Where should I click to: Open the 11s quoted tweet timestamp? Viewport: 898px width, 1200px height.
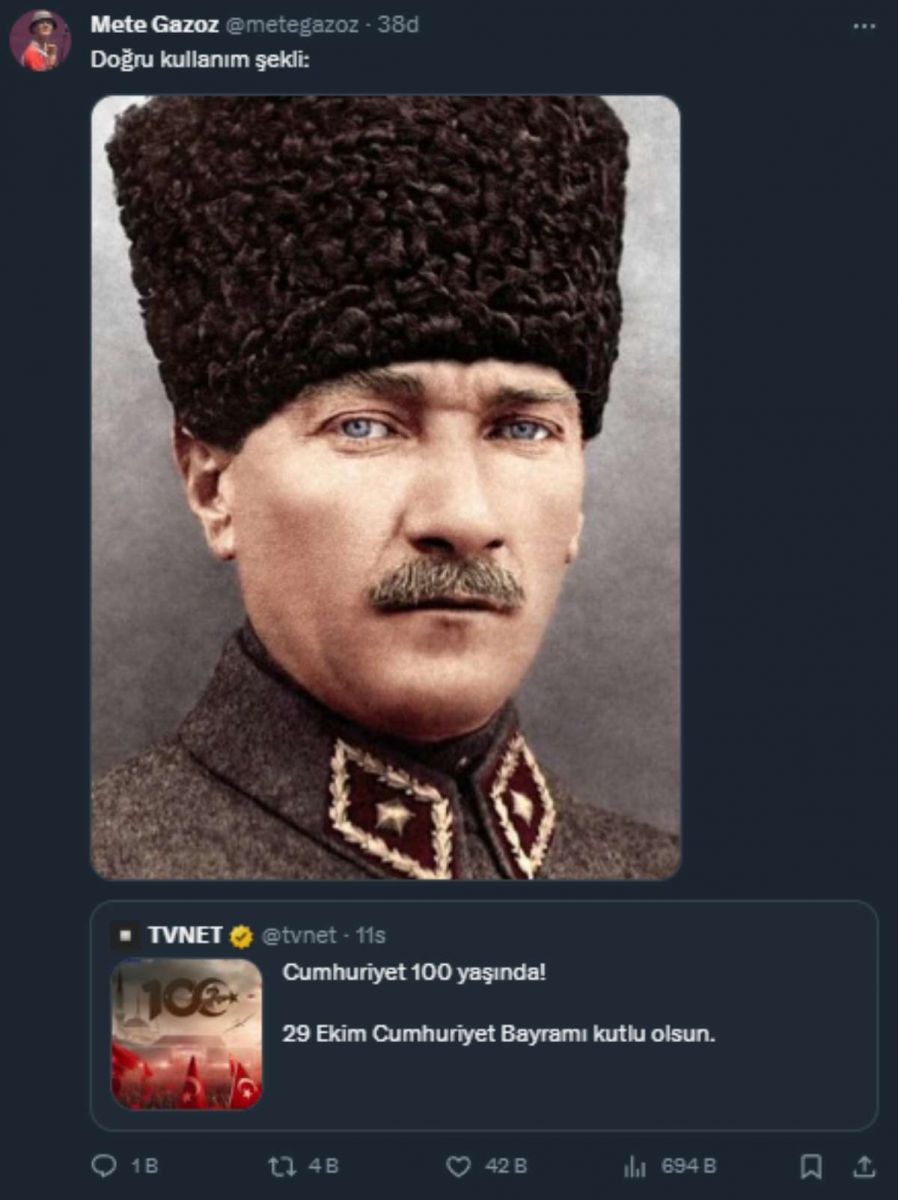click(371, 936)
